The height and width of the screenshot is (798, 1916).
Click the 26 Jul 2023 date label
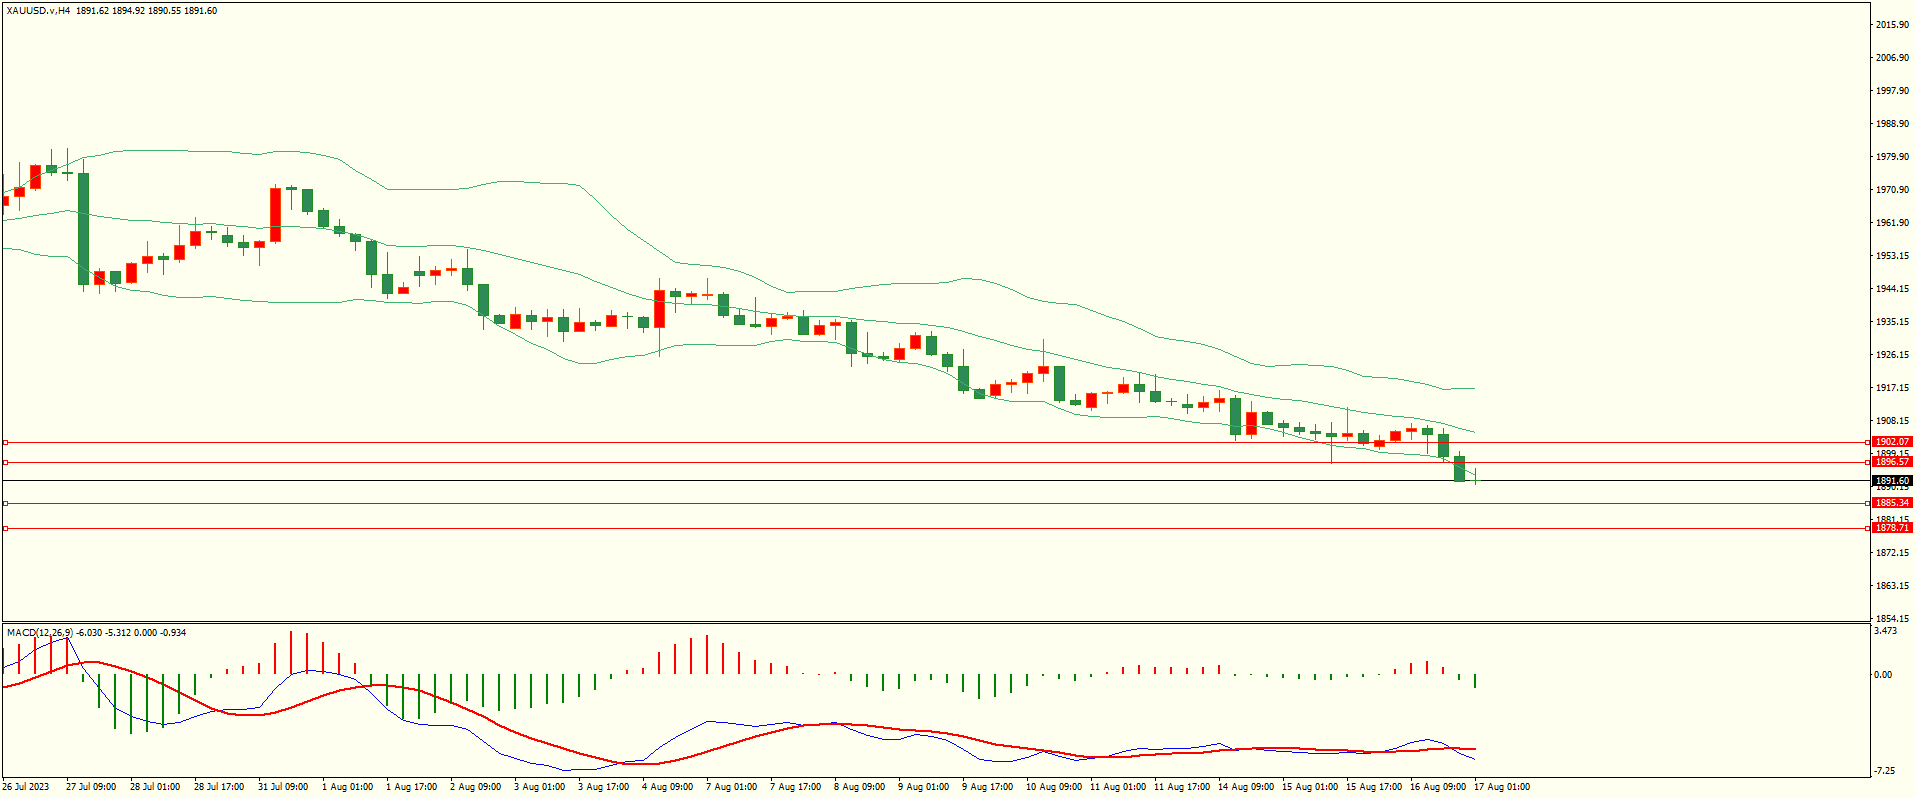pyautogui.click(x=26, y=787)
